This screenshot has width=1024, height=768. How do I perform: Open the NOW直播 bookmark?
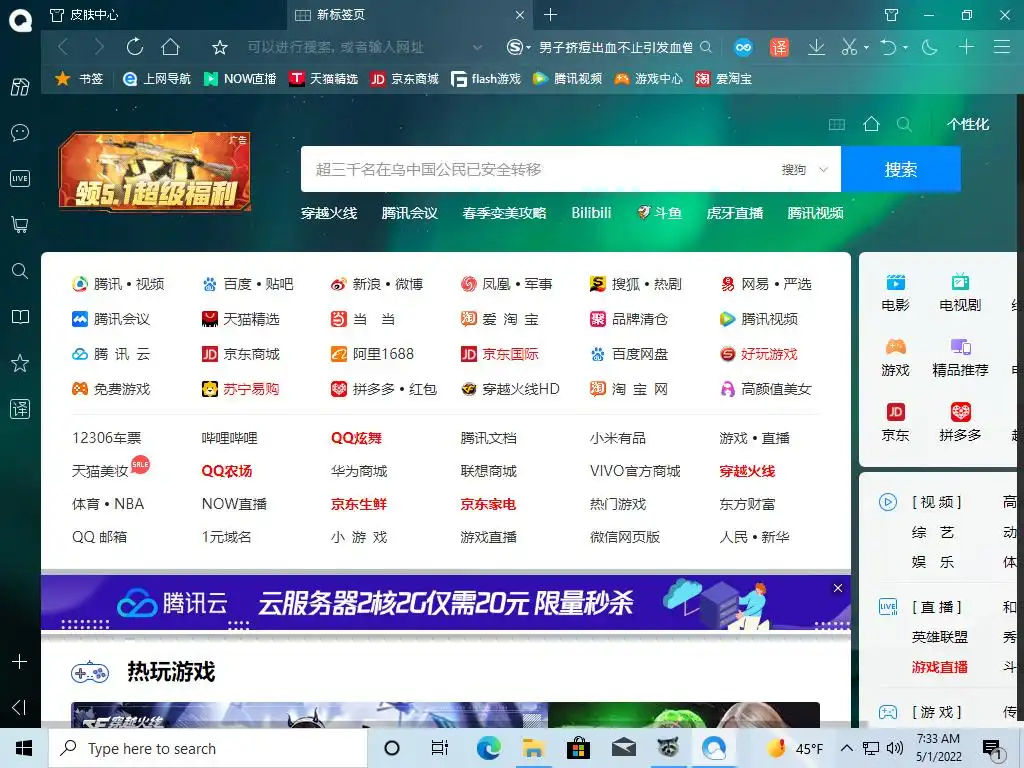coord(240,79)
